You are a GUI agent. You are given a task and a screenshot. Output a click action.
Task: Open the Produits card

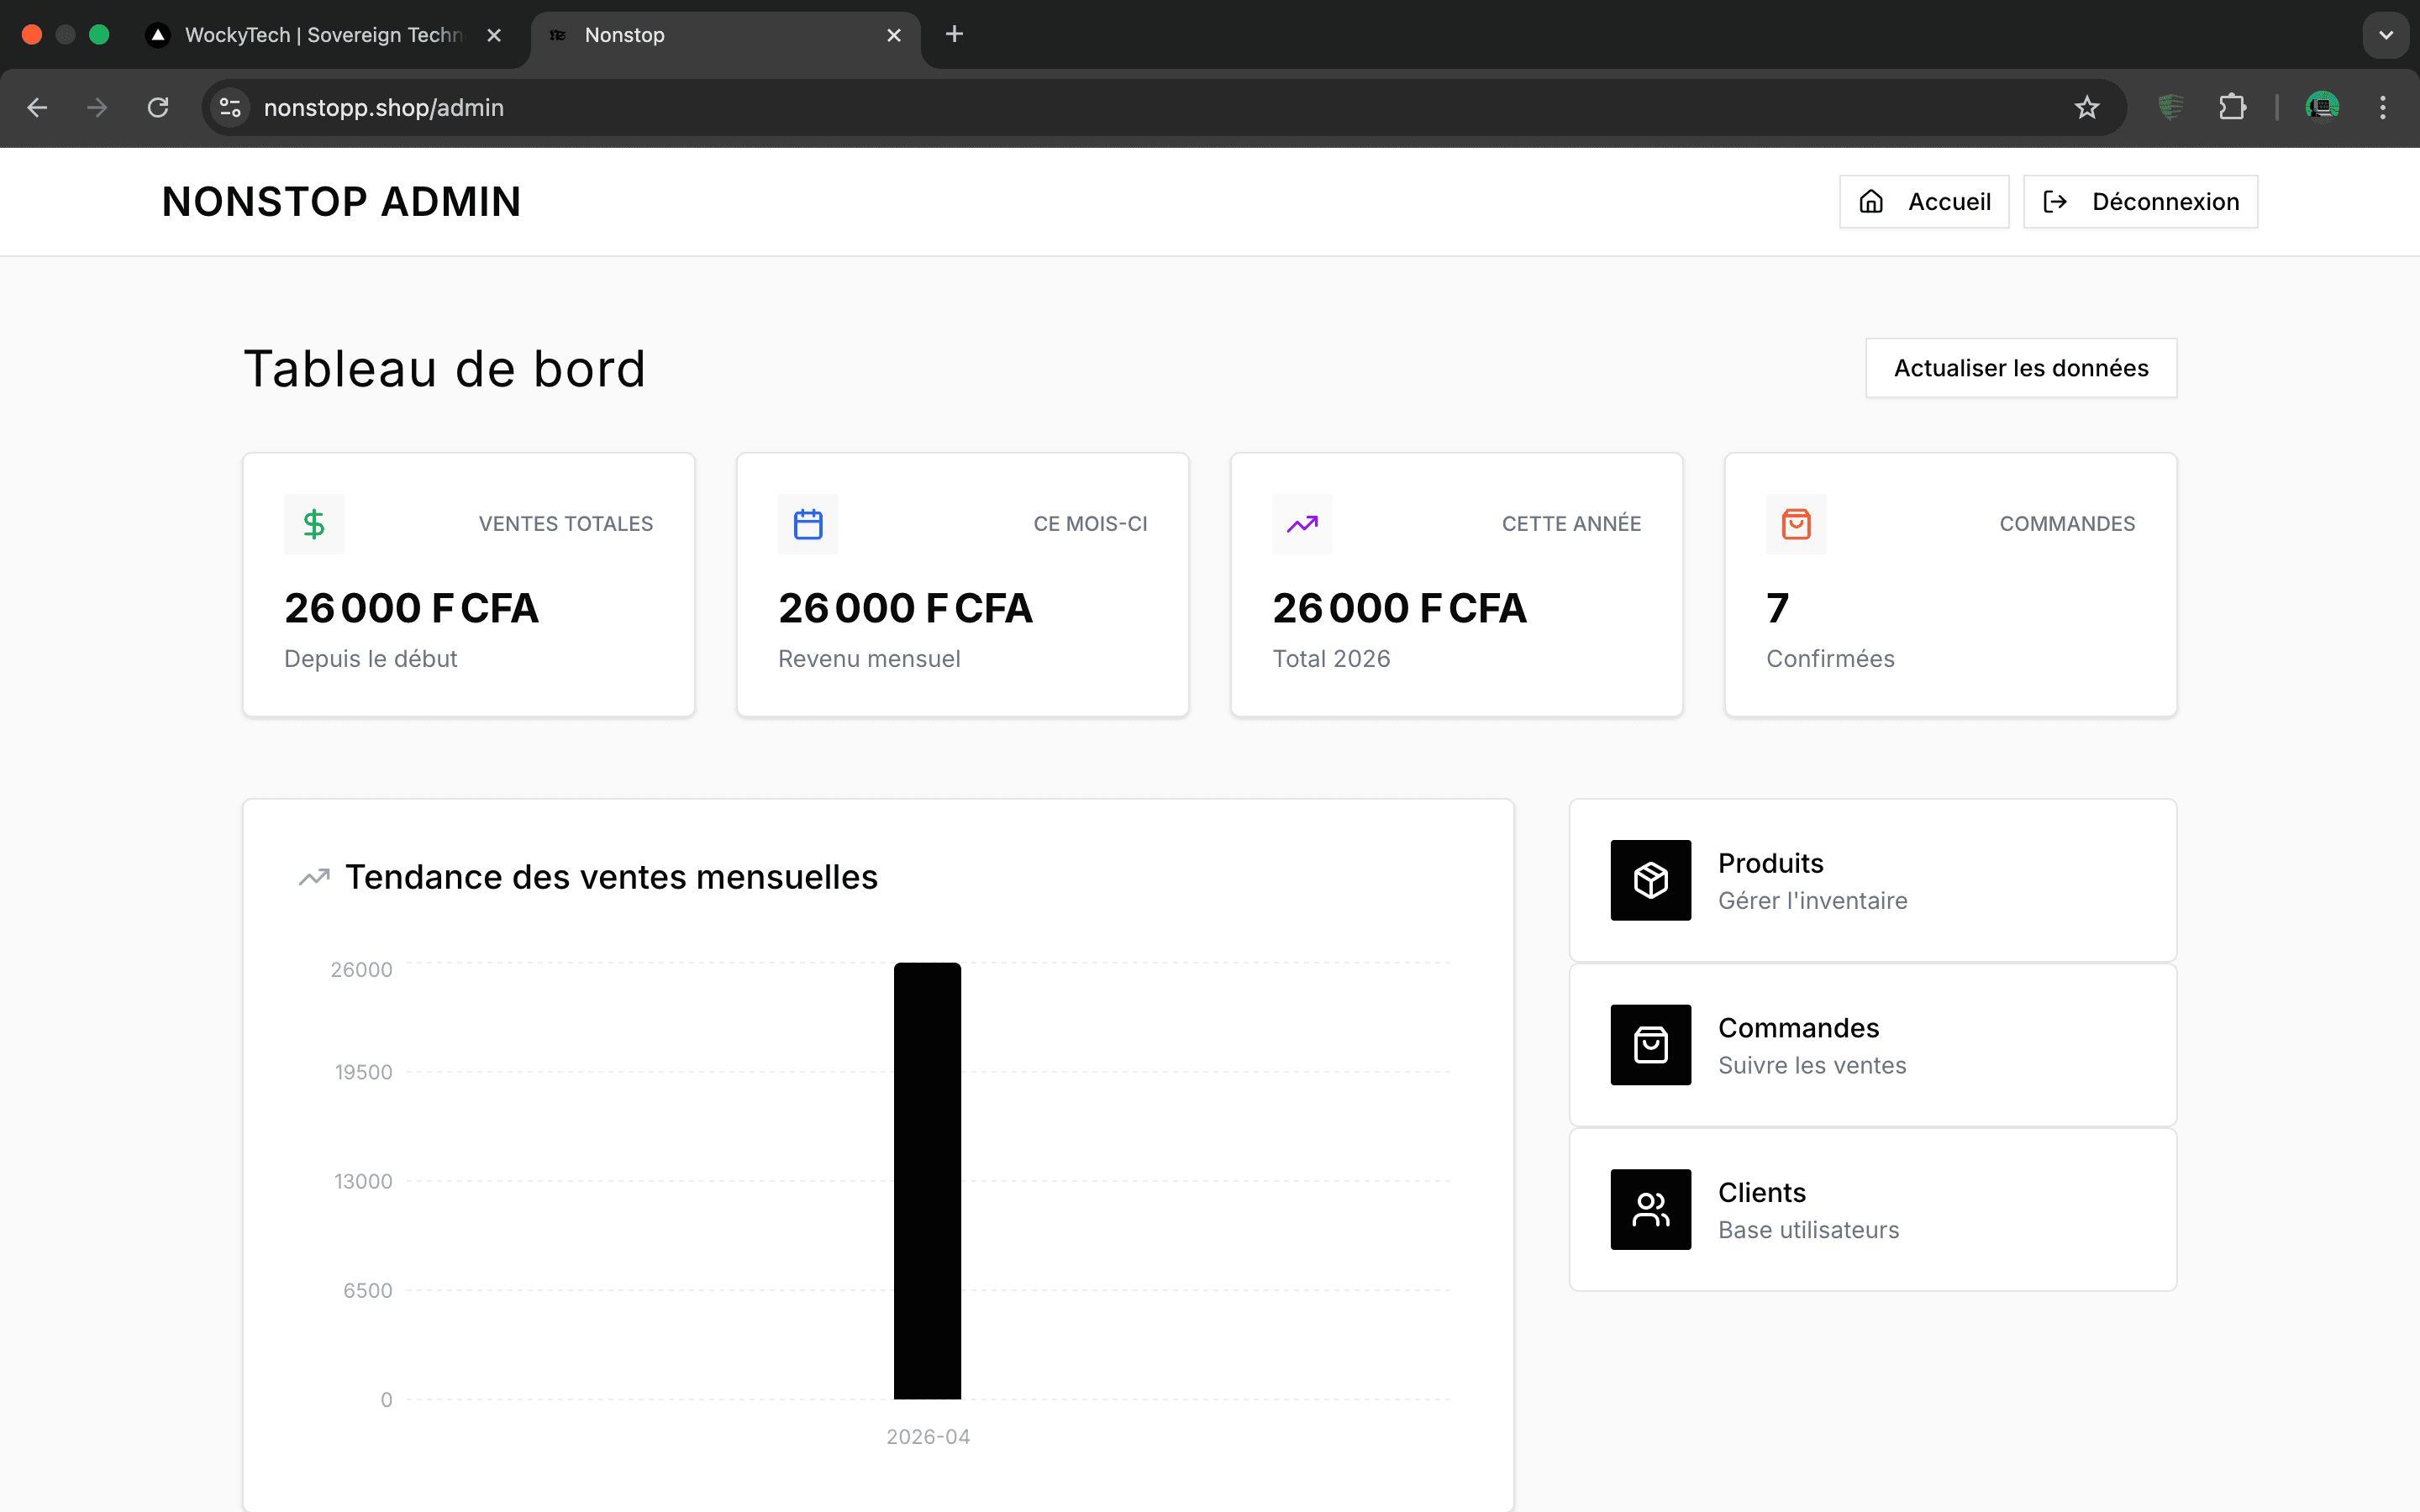[x=1873, y=880]
